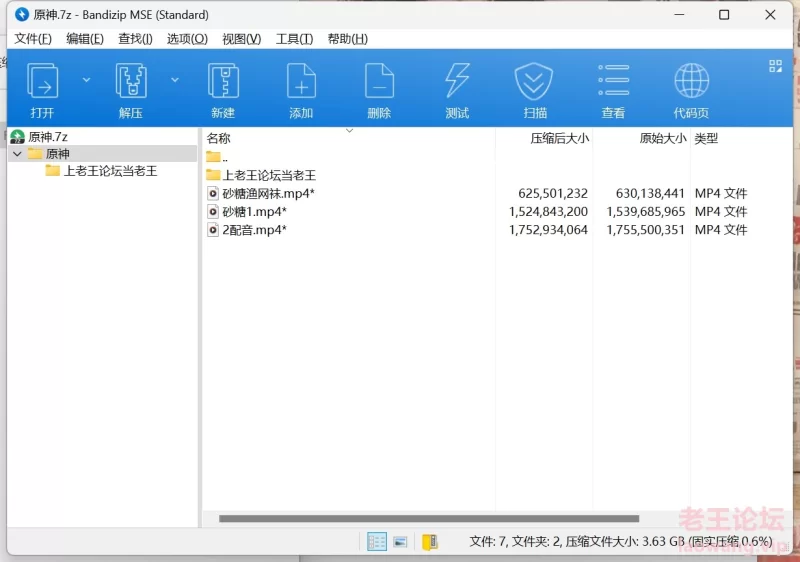
Task: Open the 帮助(H) menu
Action: click(347, 39)
